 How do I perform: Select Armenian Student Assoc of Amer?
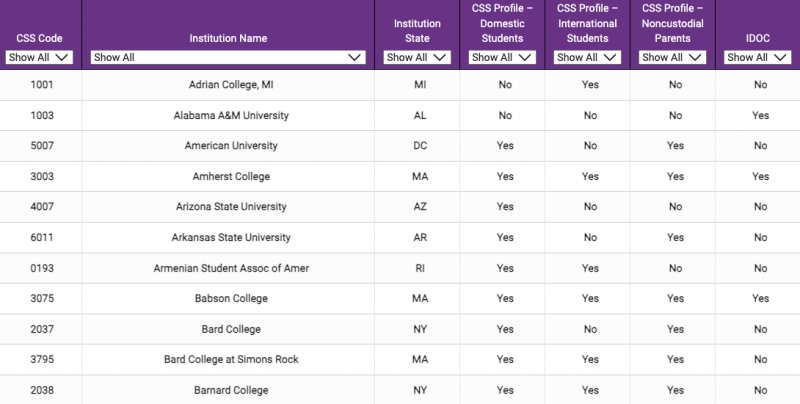[x=231, y=268]
